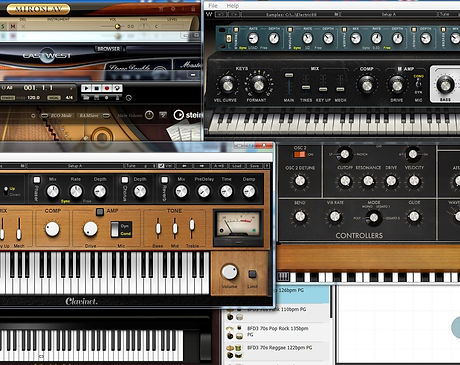Toggle the Reverb checkbox in Clavinet window
Viewport: 460px width, 365px height.
coord(164,180)
